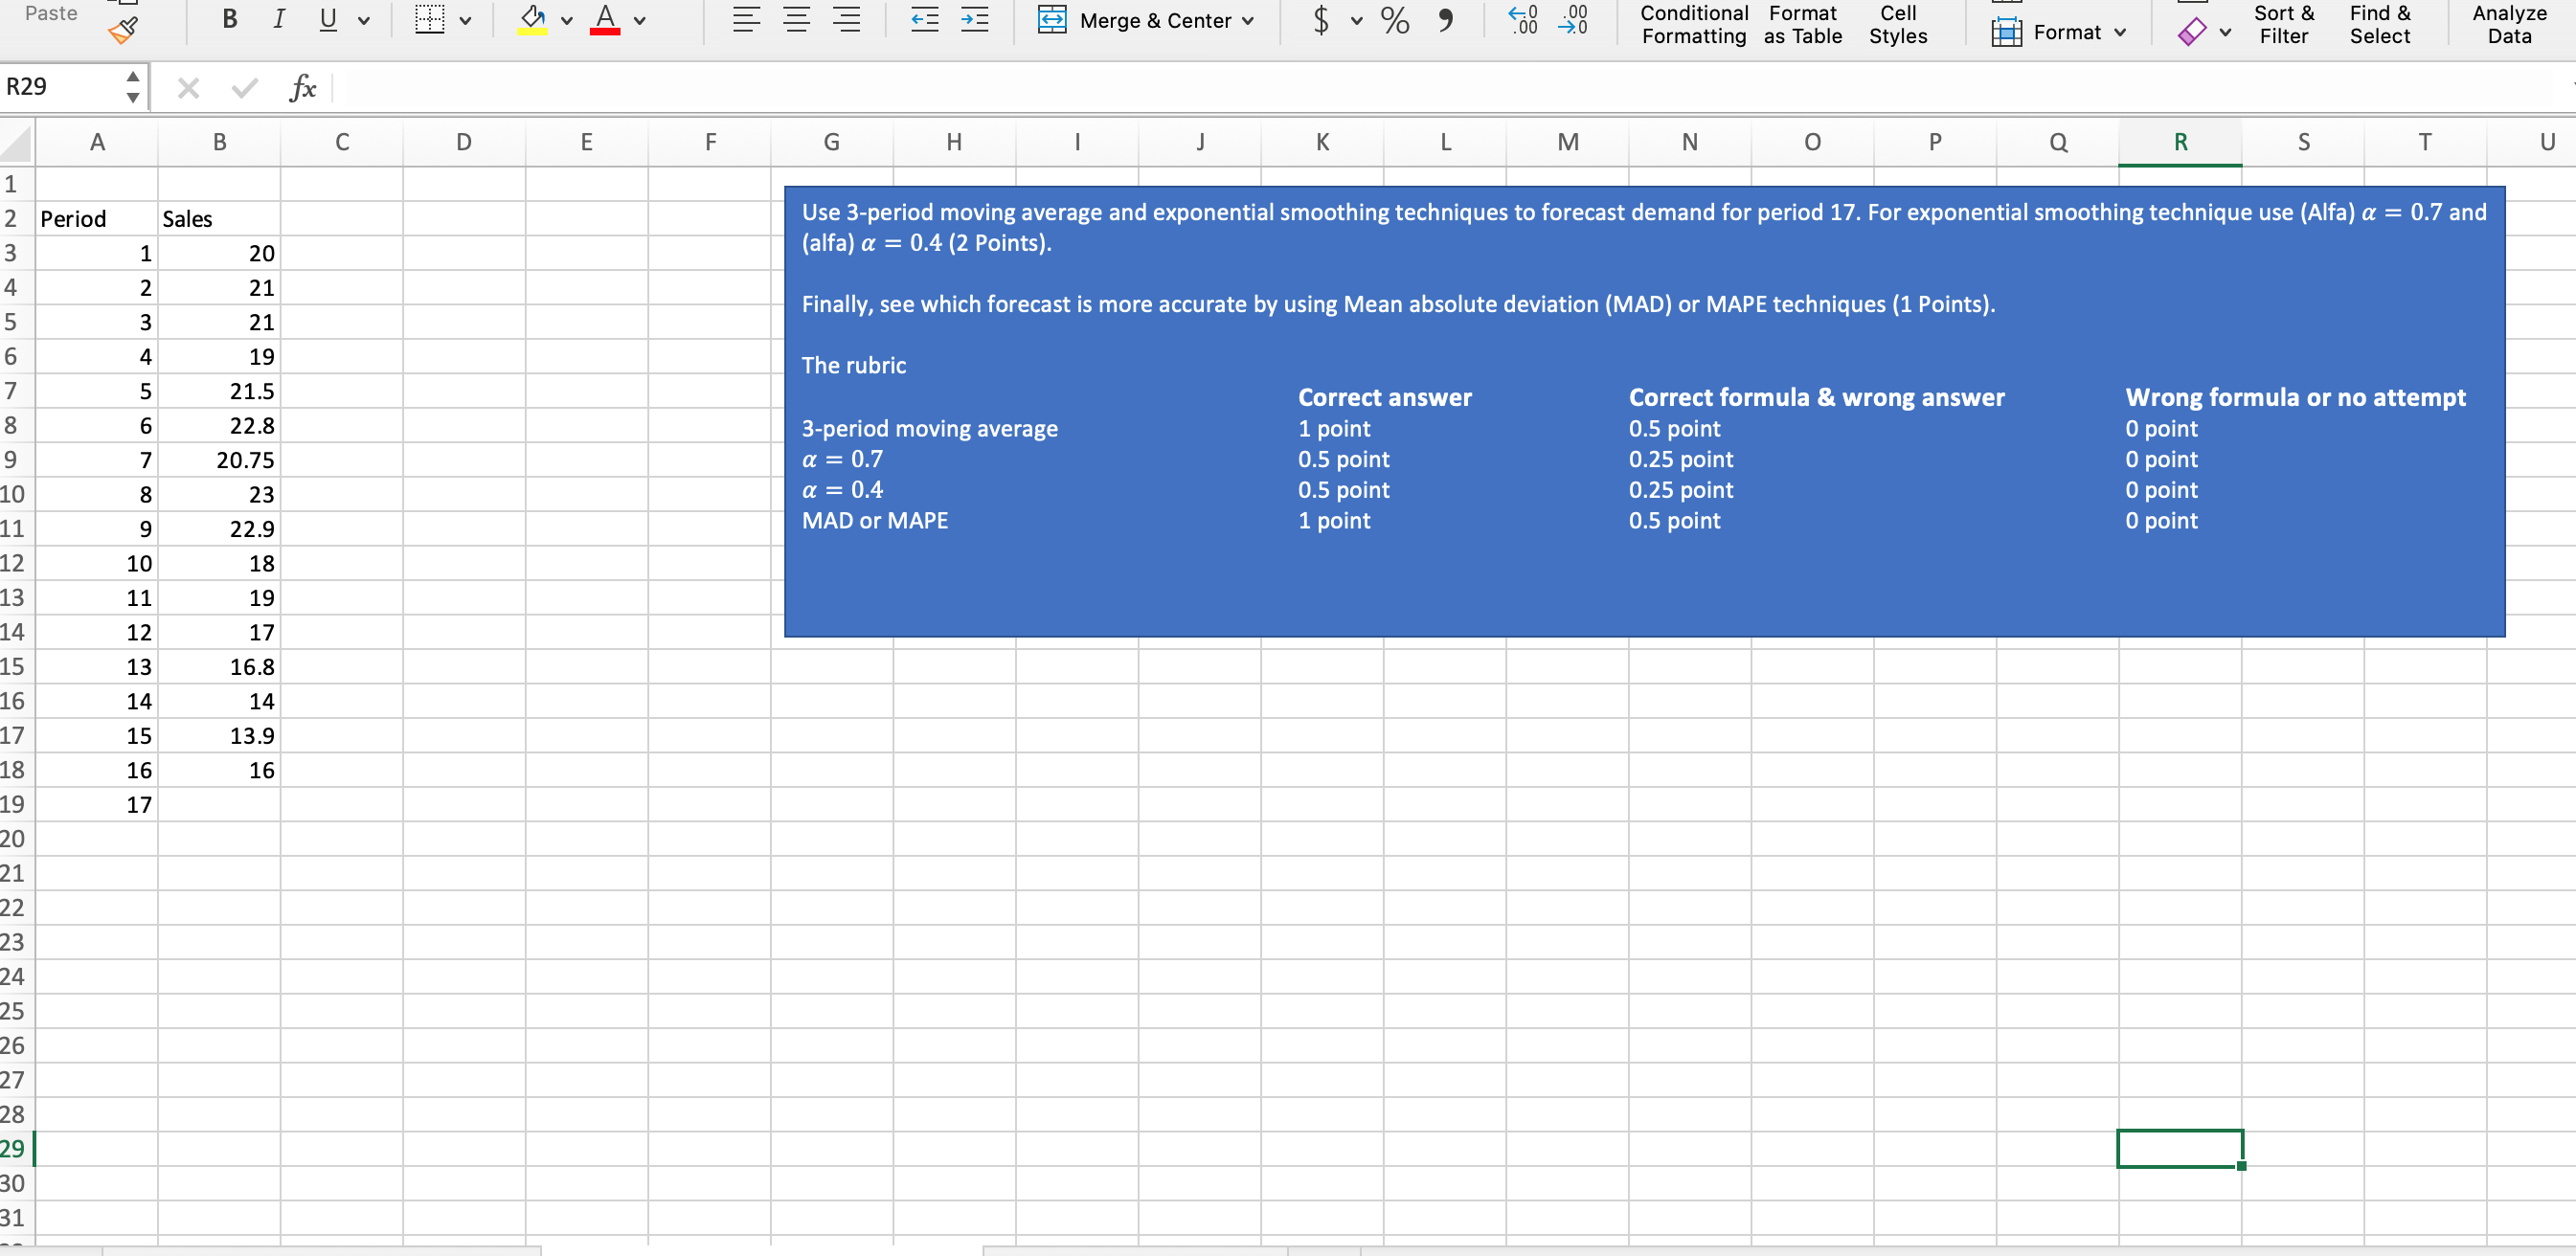Open Conditional Formatting menu

click(1693, 24)
